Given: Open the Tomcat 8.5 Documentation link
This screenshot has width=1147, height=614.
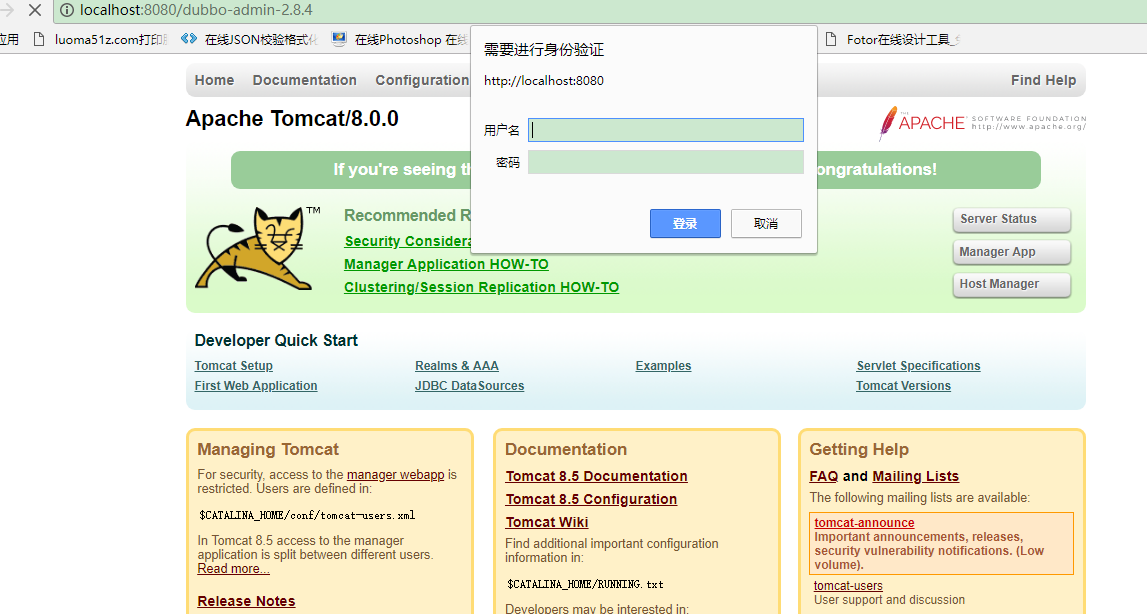Looking at the screenshot, I should point(596,476).
